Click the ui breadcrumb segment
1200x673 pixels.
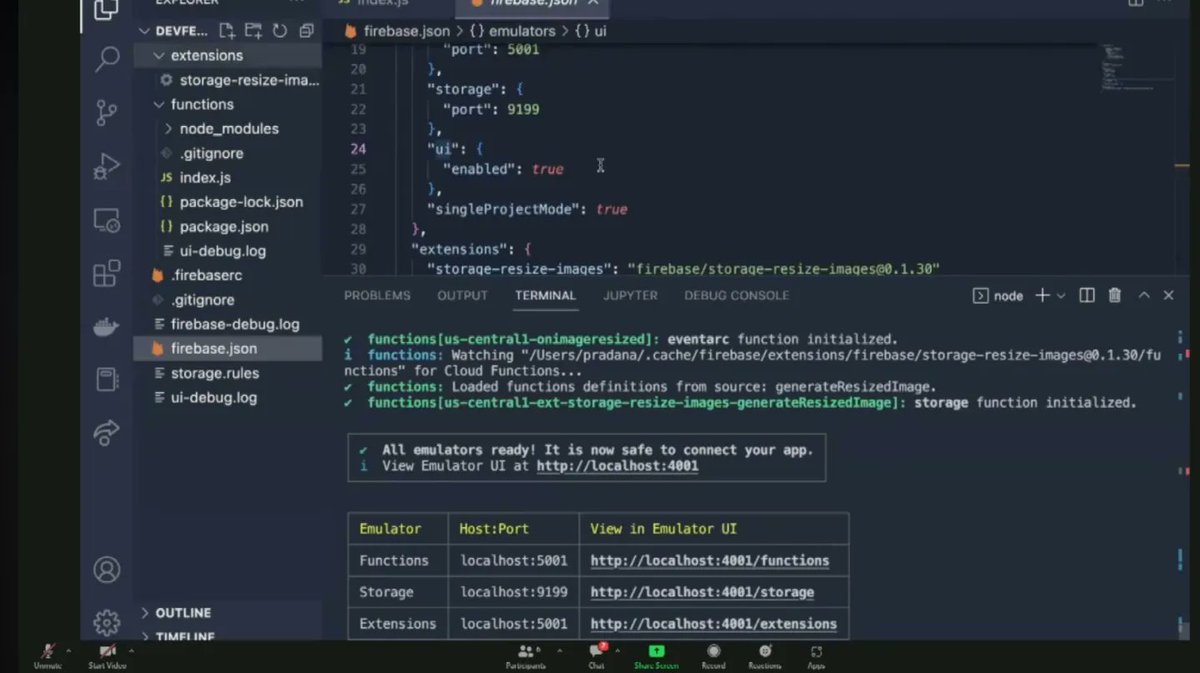click(x=600, y=31)
